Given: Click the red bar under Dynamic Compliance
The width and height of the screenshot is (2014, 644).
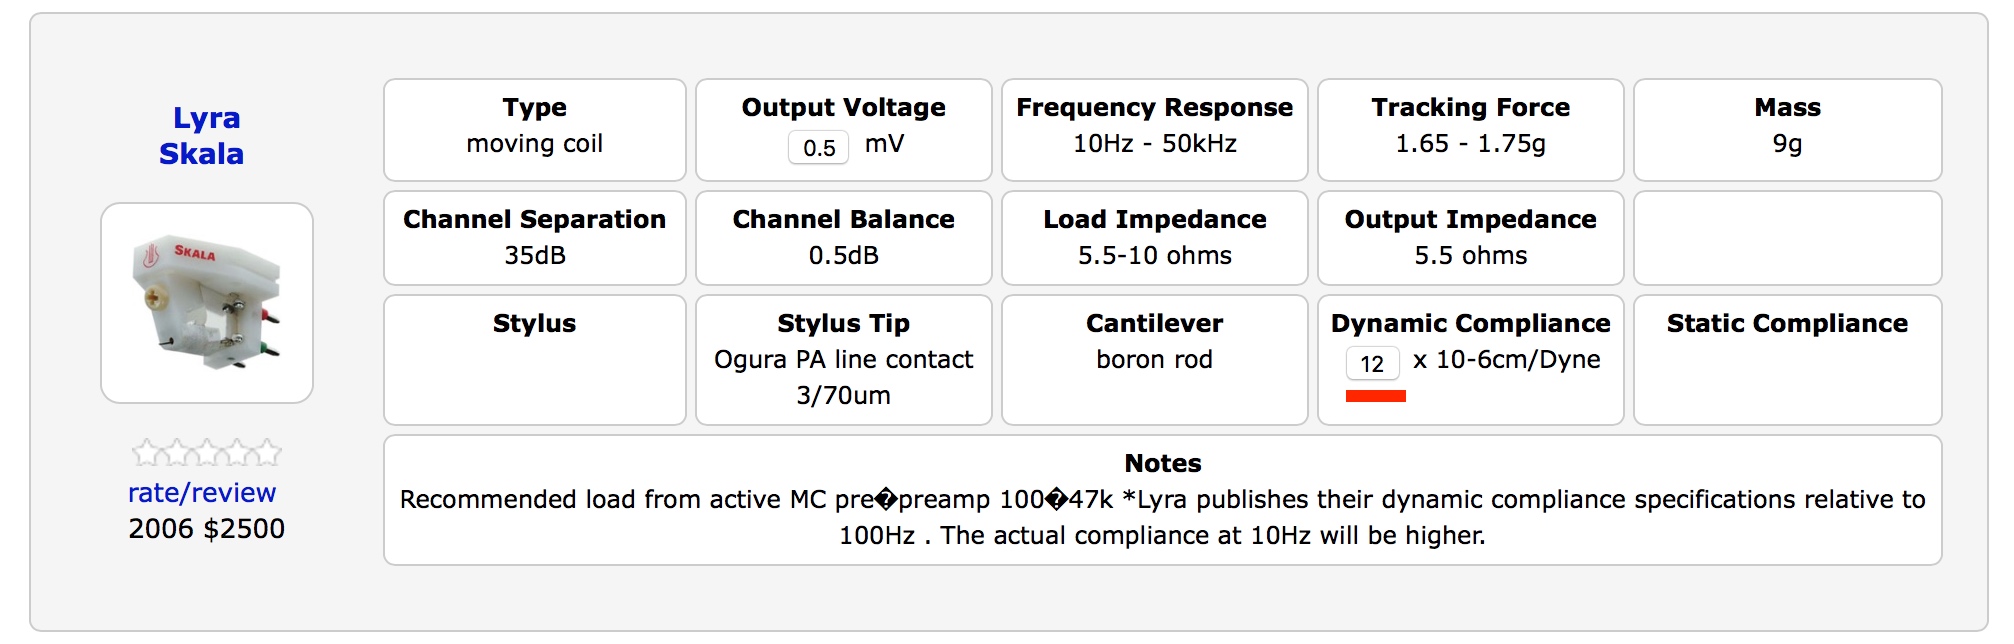Looking at the screenshot, I should coord(1375,397).
